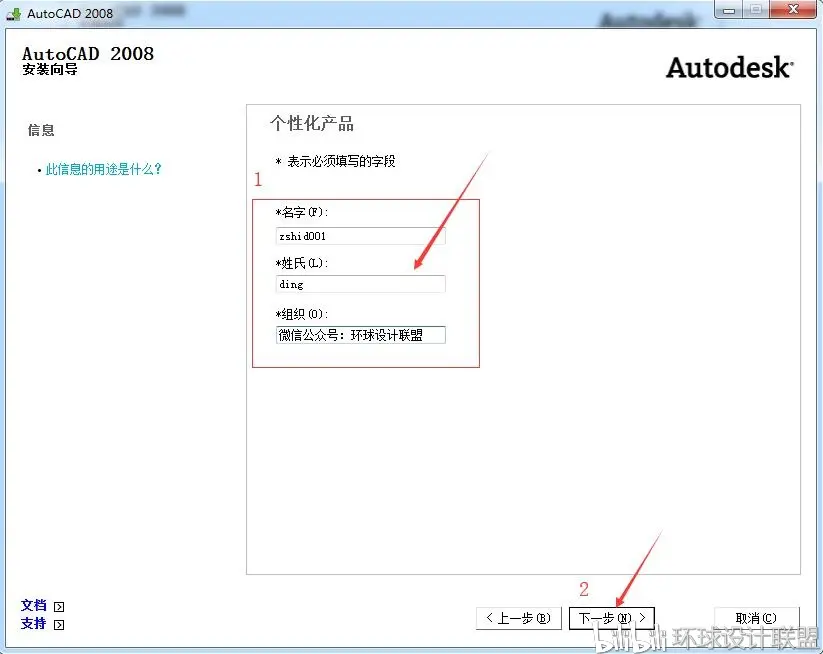Continue with the 下一步(N) button
The height and width of the screenshot is (654, 823).
(611, 618)
